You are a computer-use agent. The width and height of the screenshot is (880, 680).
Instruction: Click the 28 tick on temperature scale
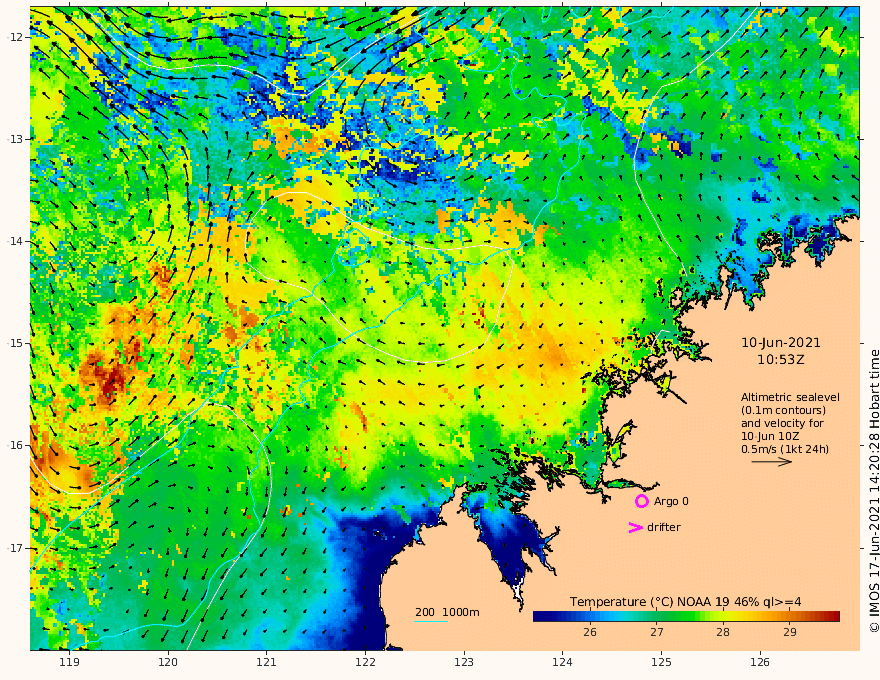(723, 632)
